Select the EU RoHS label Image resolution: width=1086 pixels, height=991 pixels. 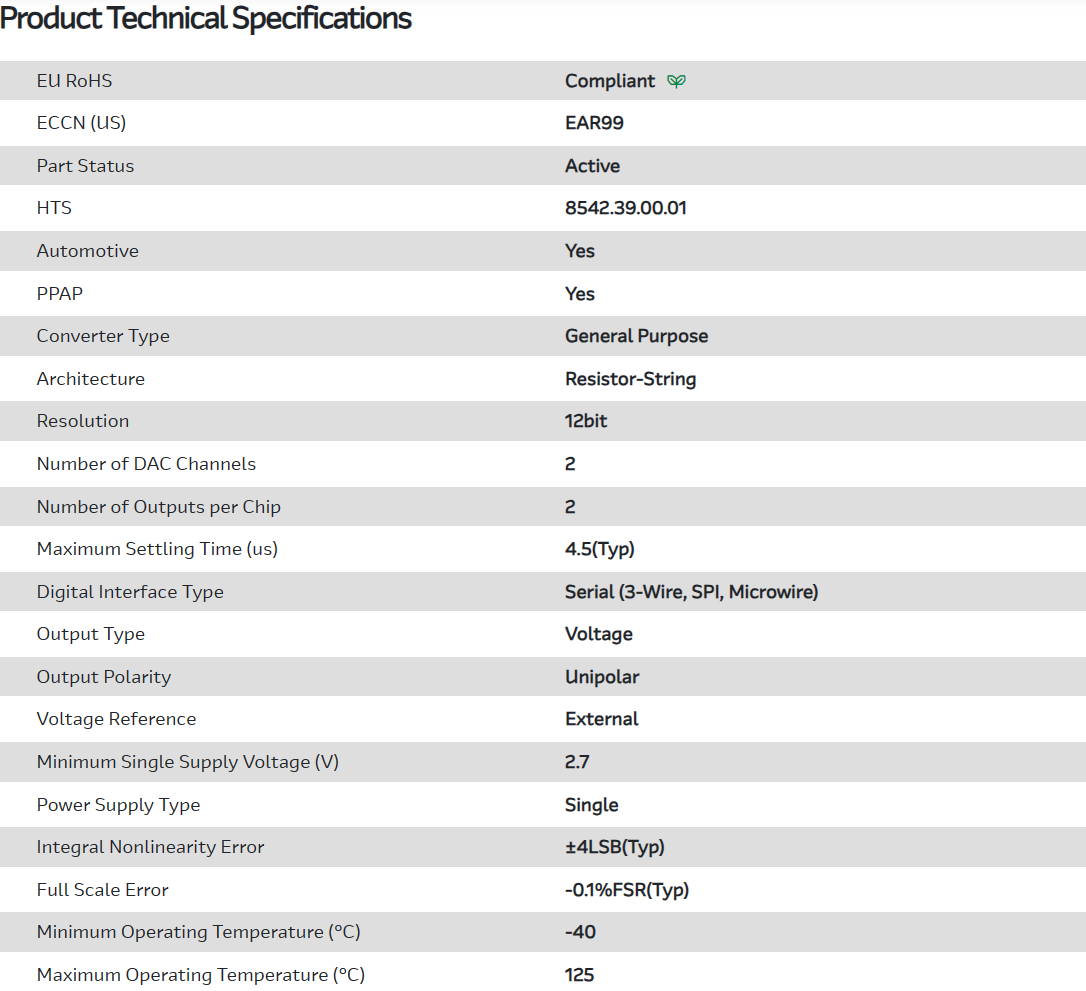(75, 81)
